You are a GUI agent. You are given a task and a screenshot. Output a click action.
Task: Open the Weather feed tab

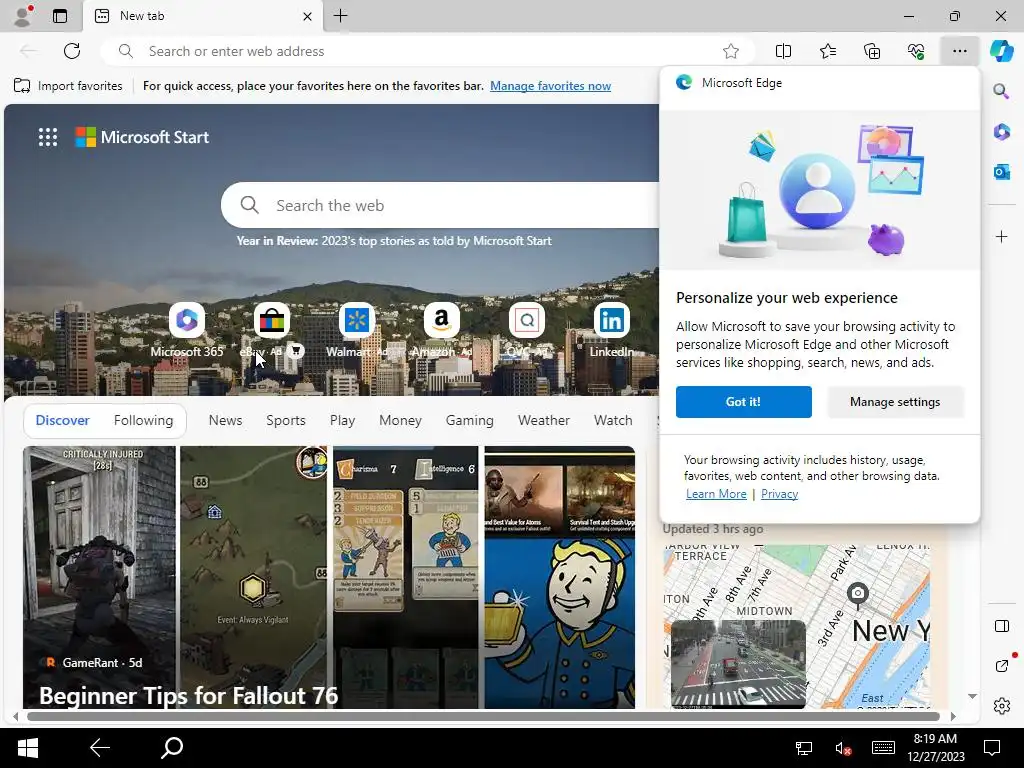pyautogui.click(x=543, y=421)
